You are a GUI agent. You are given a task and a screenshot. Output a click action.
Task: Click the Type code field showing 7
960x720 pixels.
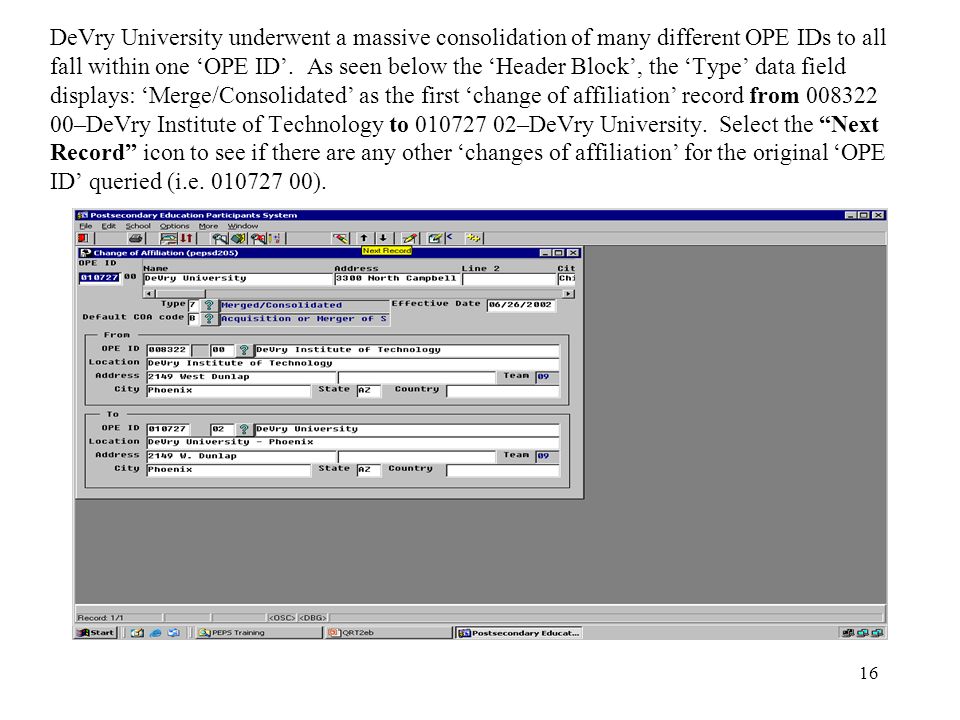click(193, 305)
